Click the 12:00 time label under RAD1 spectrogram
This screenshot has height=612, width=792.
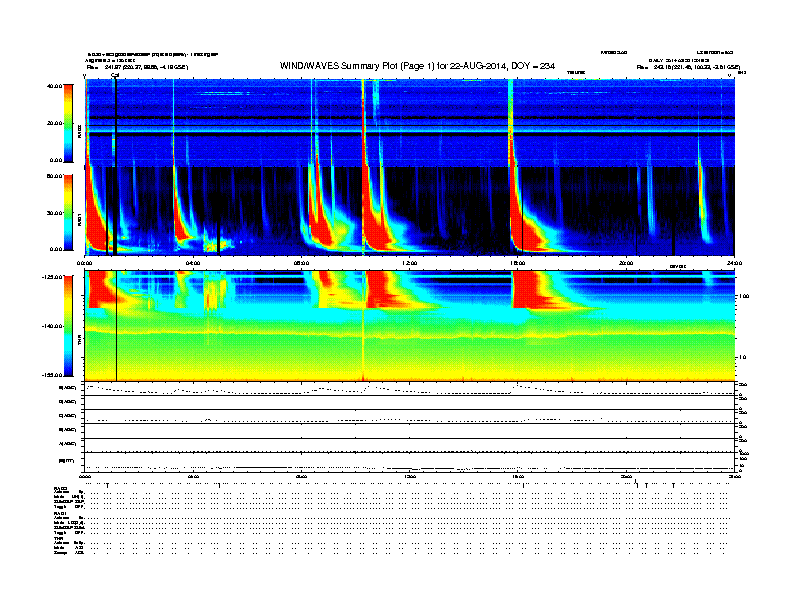coord(409,263)
